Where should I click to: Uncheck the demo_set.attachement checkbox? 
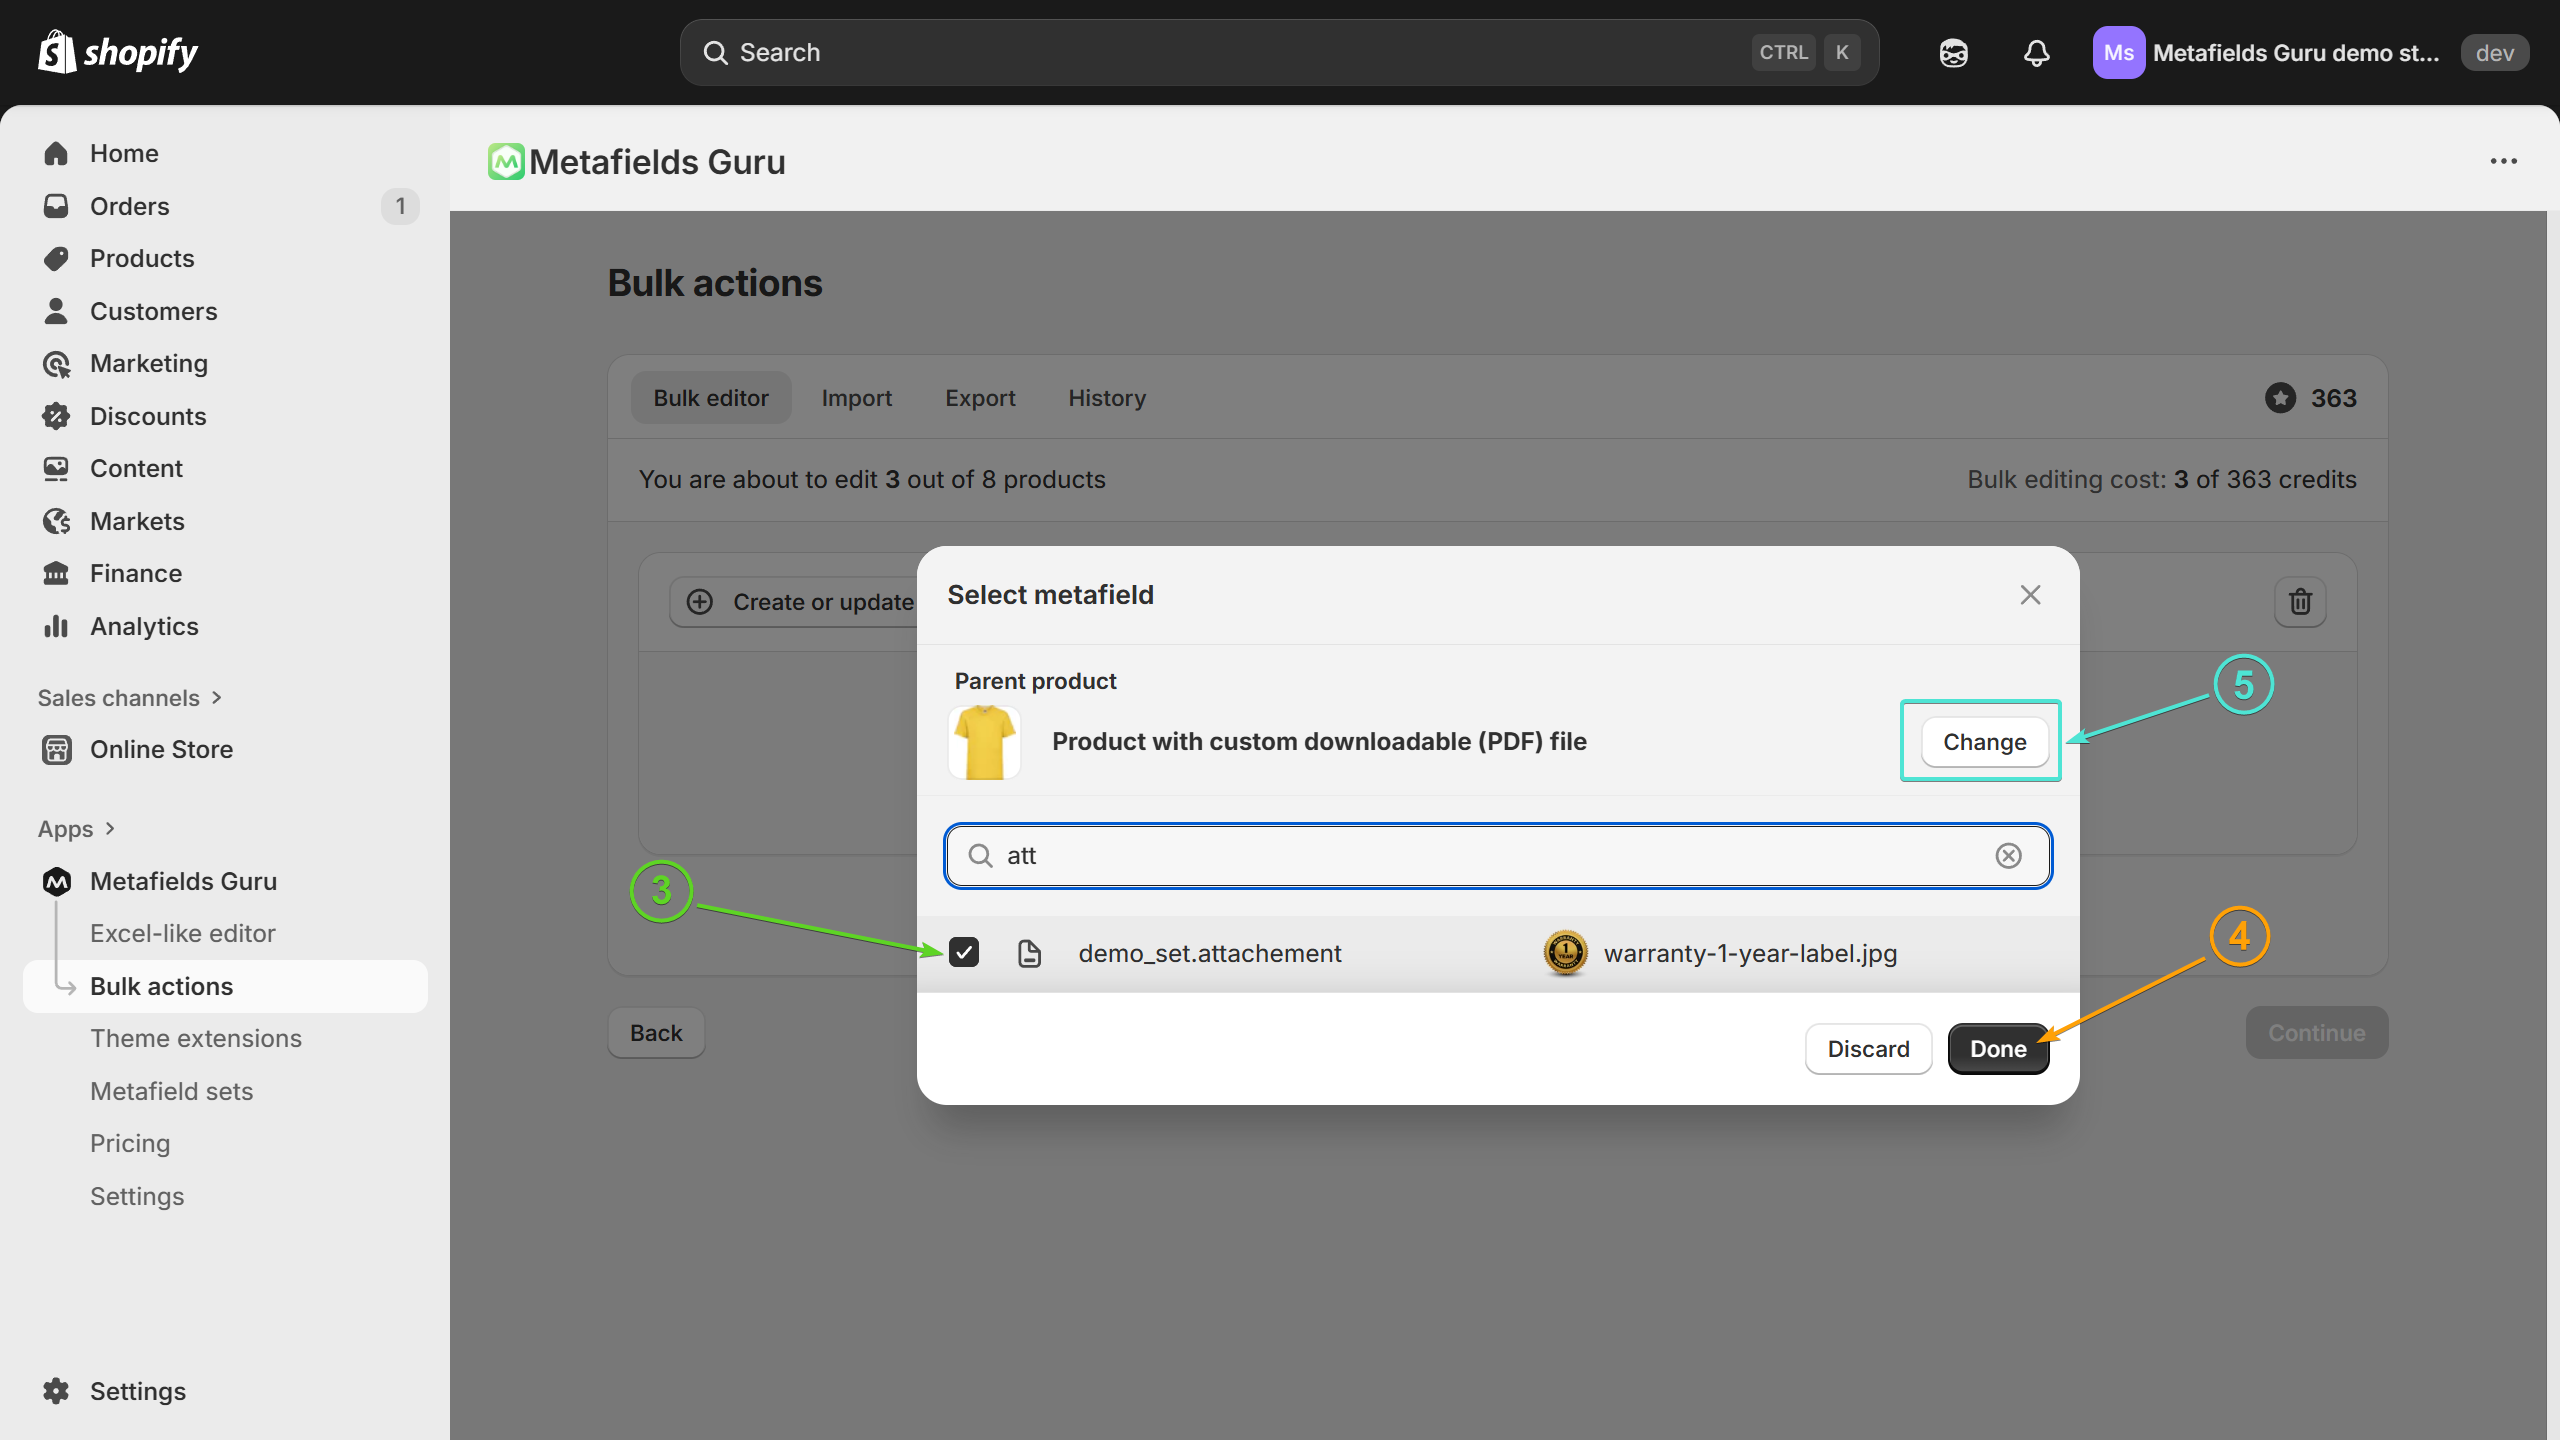964,953
